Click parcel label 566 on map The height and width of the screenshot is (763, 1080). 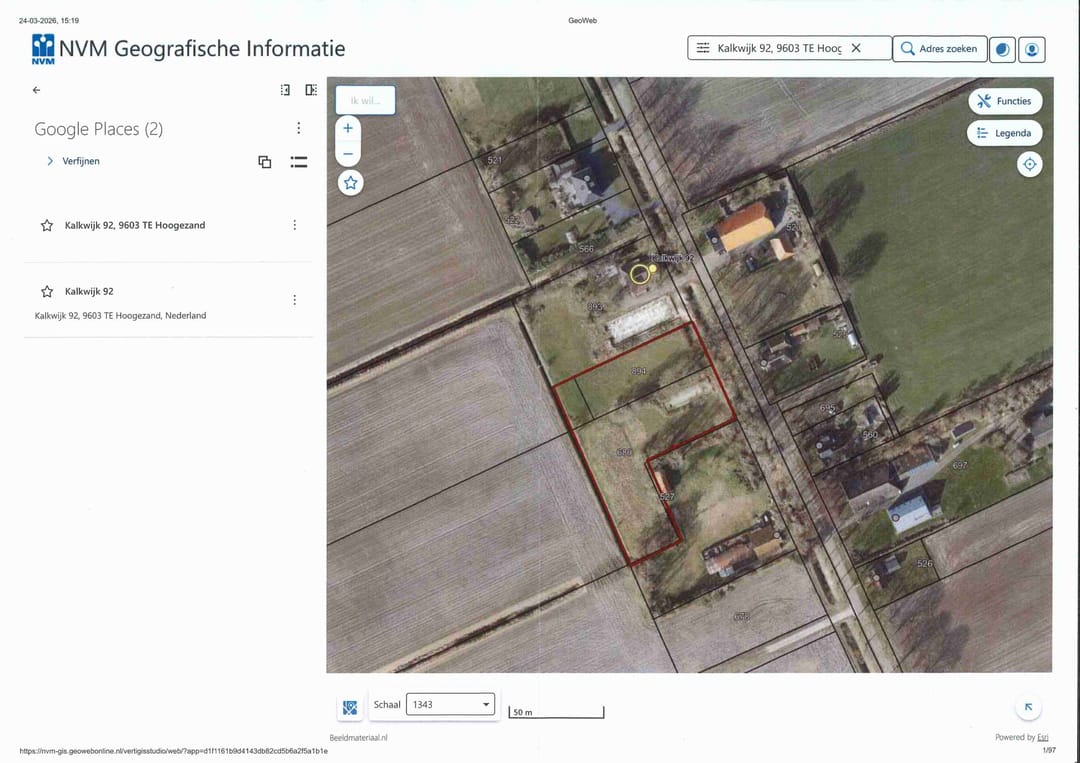[x=586, y=249]
